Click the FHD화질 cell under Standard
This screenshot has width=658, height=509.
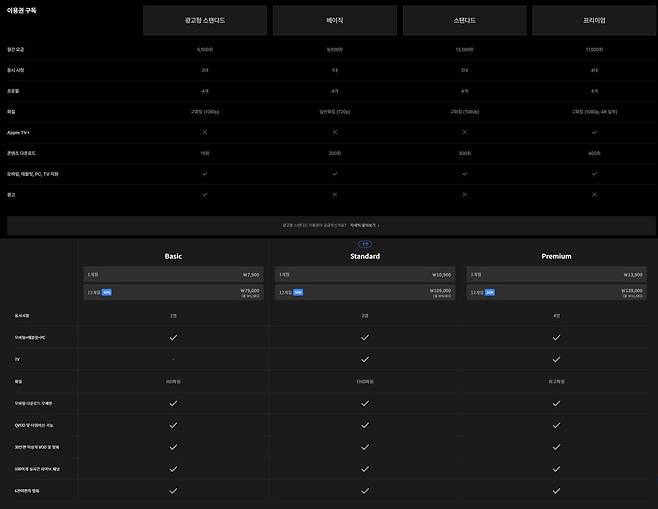[x=365, y=381]
